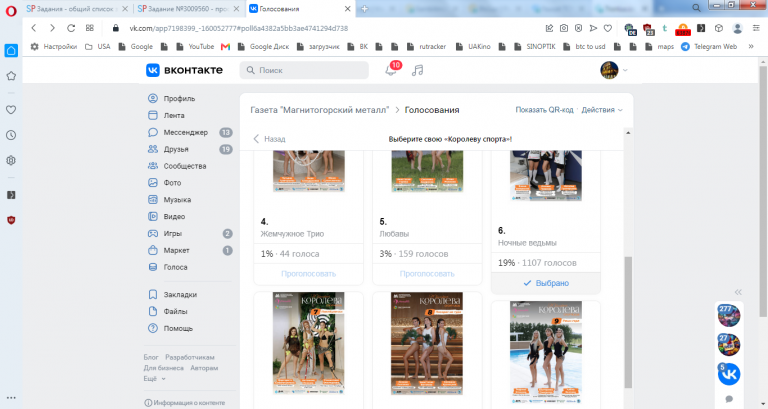Viewport: 768px width, 409px height.
Task: Open poster thumbnail number 9
Action: pos(546,353)
